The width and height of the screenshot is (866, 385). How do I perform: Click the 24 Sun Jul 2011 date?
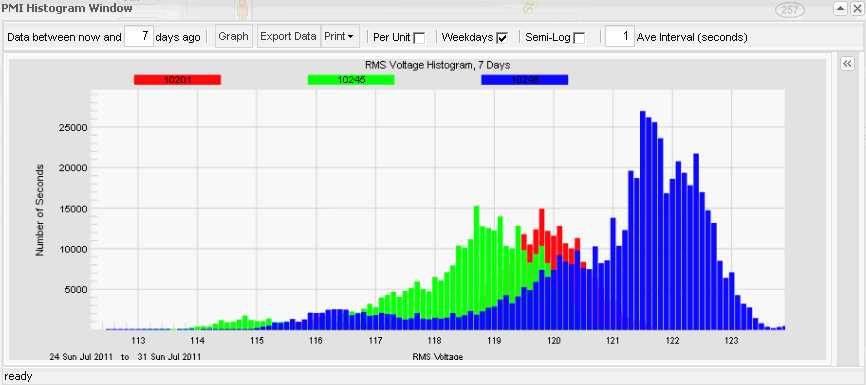tap(82, 357)
